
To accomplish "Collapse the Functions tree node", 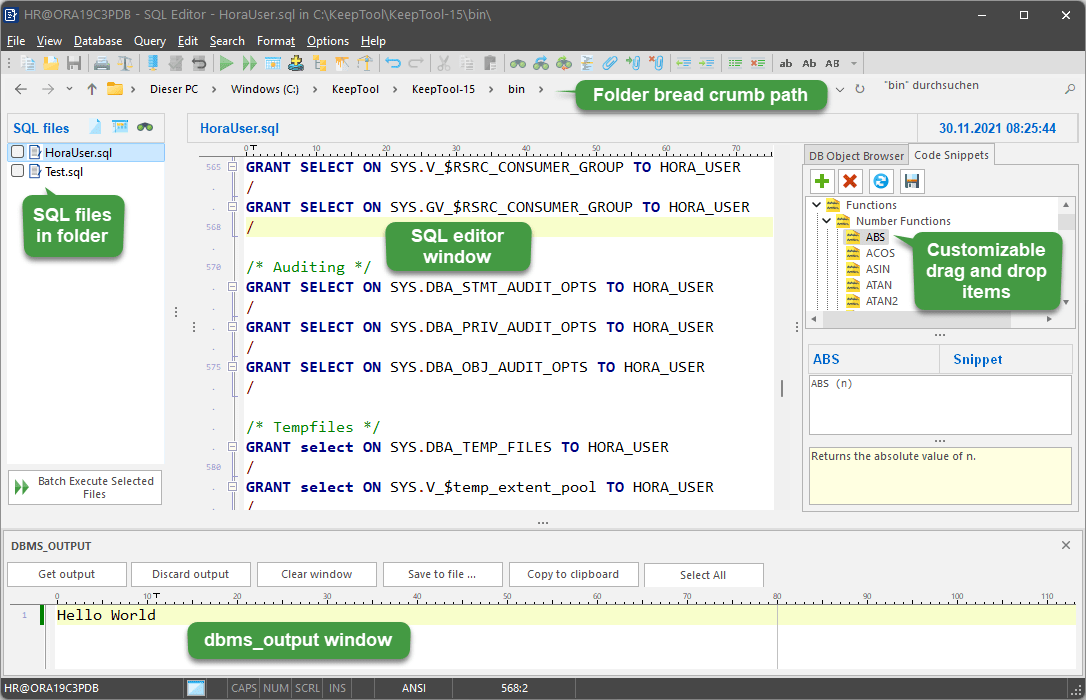I will click(816, 204).
